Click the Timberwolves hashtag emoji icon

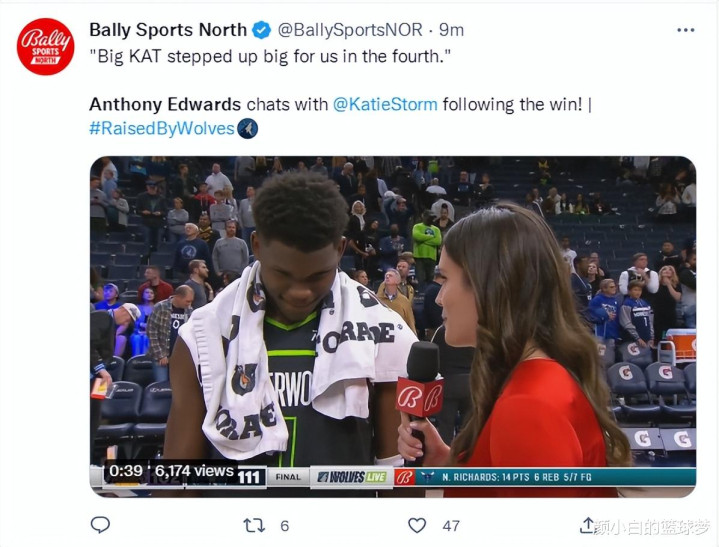(248, 128)
